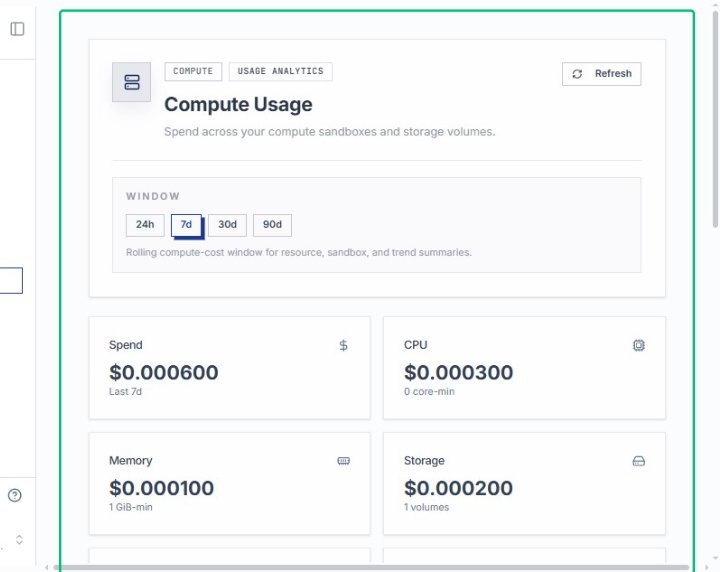The height and width of the screenshot is (572, 720).
Task: Click the COMPUTE tag
Action: 193,72
